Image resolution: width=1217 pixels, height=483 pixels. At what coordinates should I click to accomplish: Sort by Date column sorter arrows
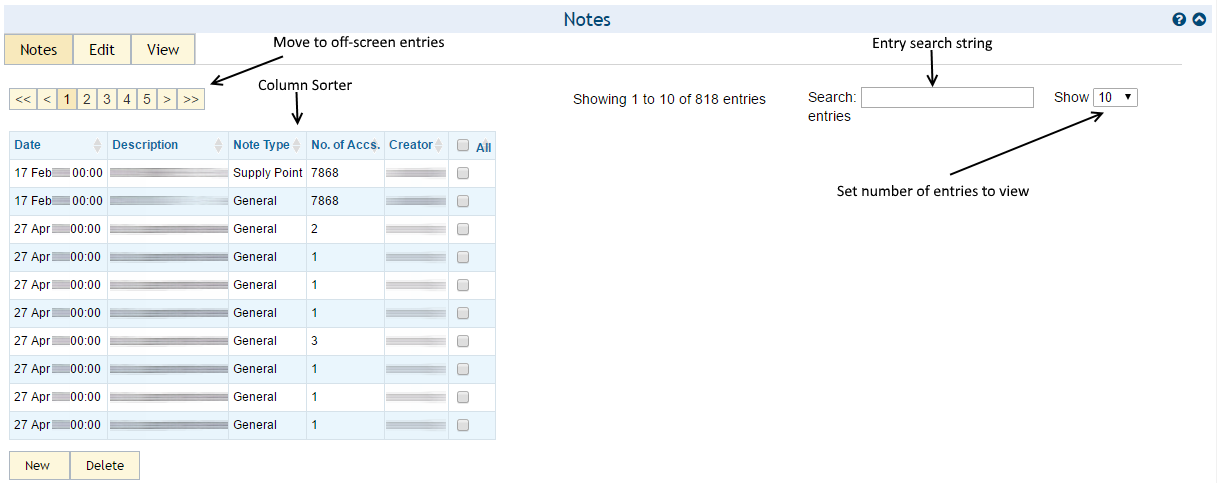97,146
